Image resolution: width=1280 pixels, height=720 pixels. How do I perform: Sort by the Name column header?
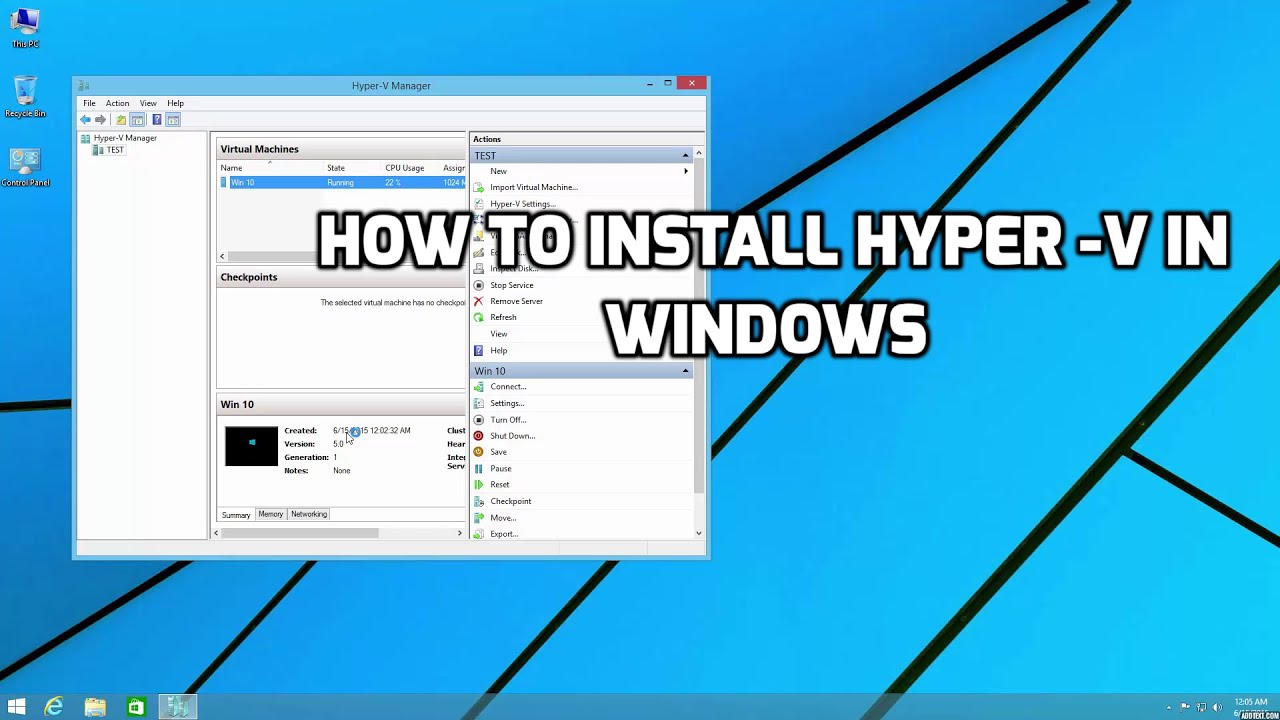pyautogui.click(x=231, y=168)
